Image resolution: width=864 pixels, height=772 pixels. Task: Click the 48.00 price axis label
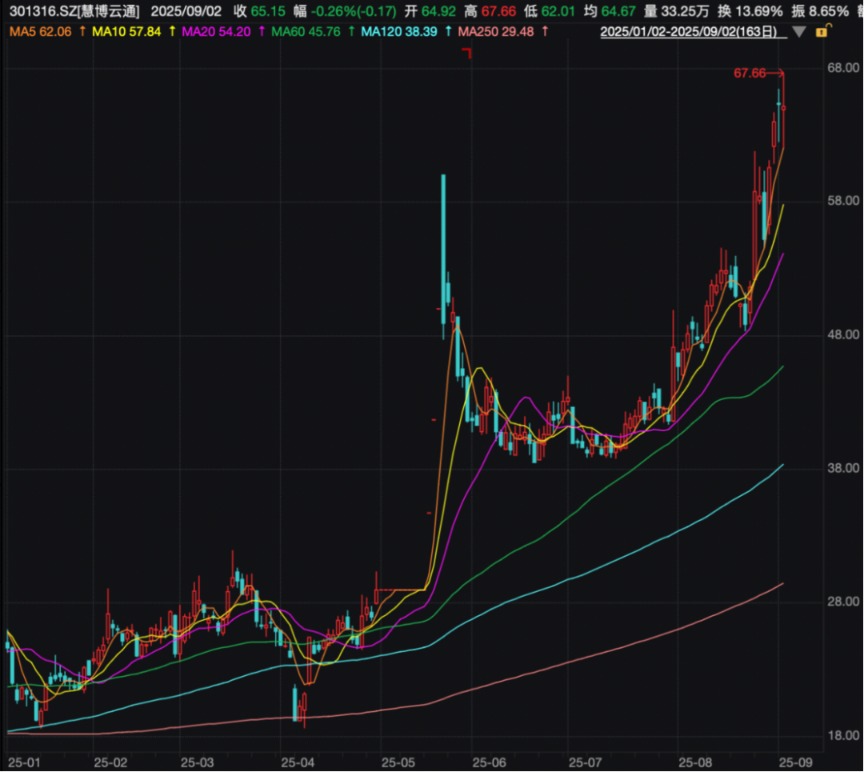(838, 335)
